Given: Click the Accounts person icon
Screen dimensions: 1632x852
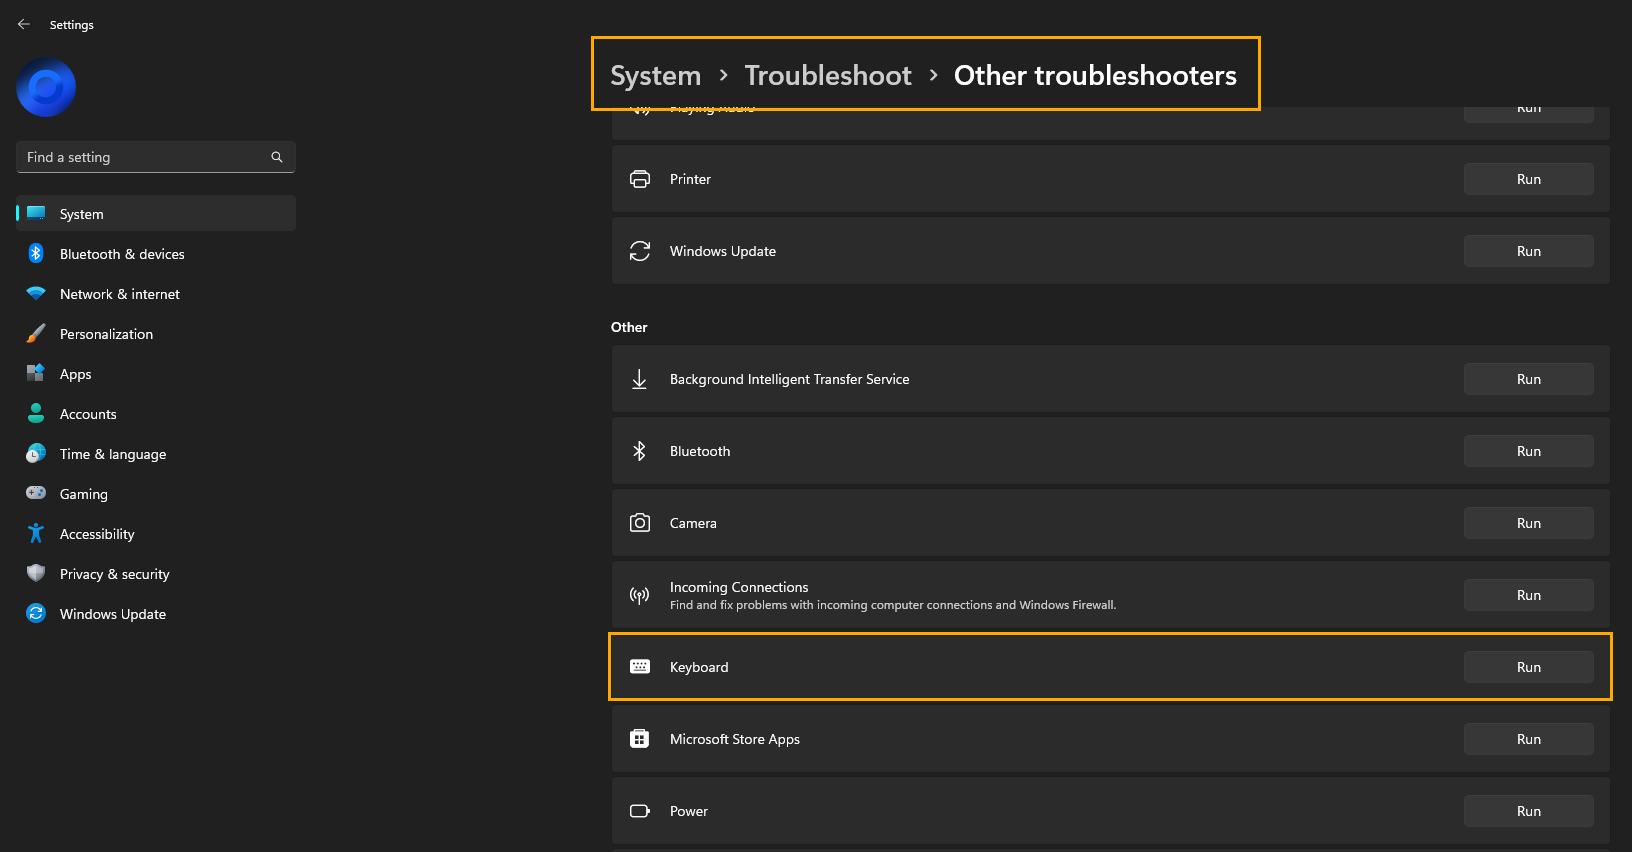Looking at the screenshot, I should point(36,413).
